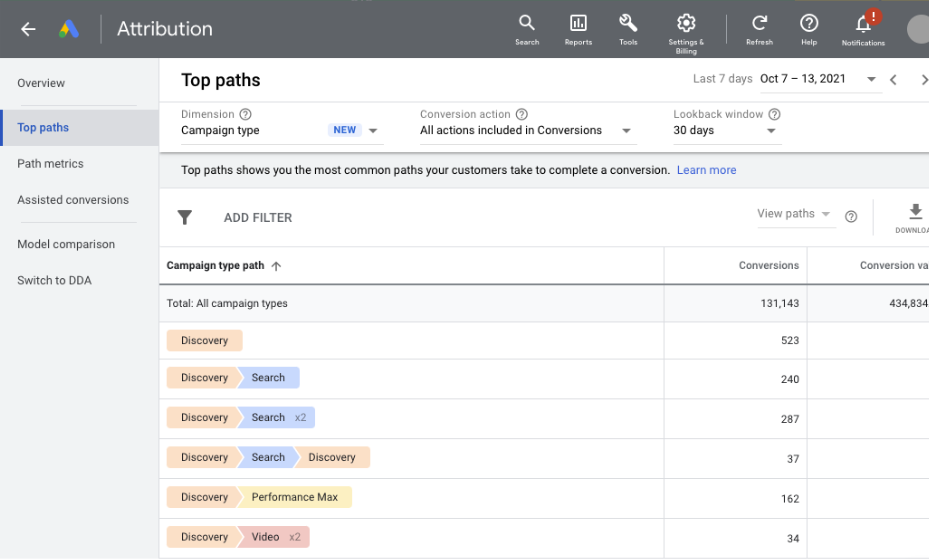Expand the Conversion action dropdown

[x=627, y=131]
